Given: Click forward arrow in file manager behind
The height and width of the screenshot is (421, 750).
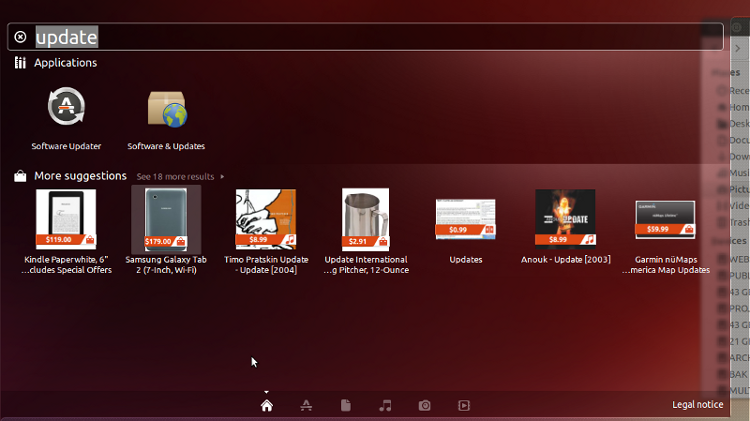Looking at the screenshot, I should (738, 48).
